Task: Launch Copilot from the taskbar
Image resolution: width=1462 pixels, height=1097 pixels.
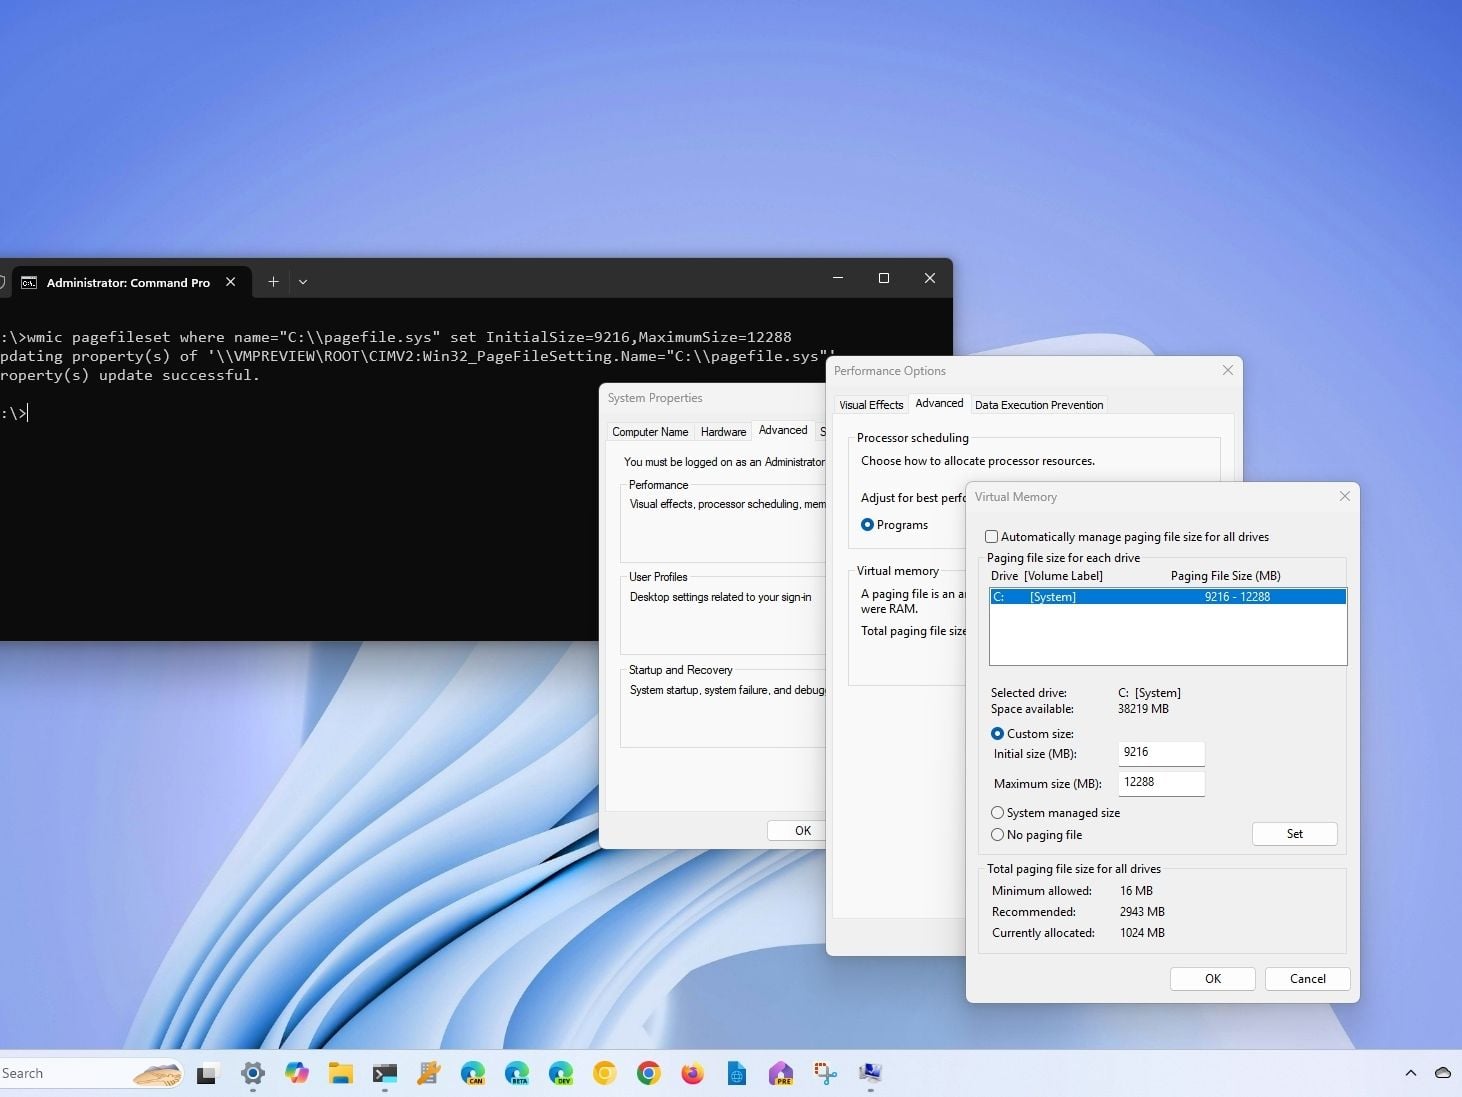Action: [x=297, y=1074]
